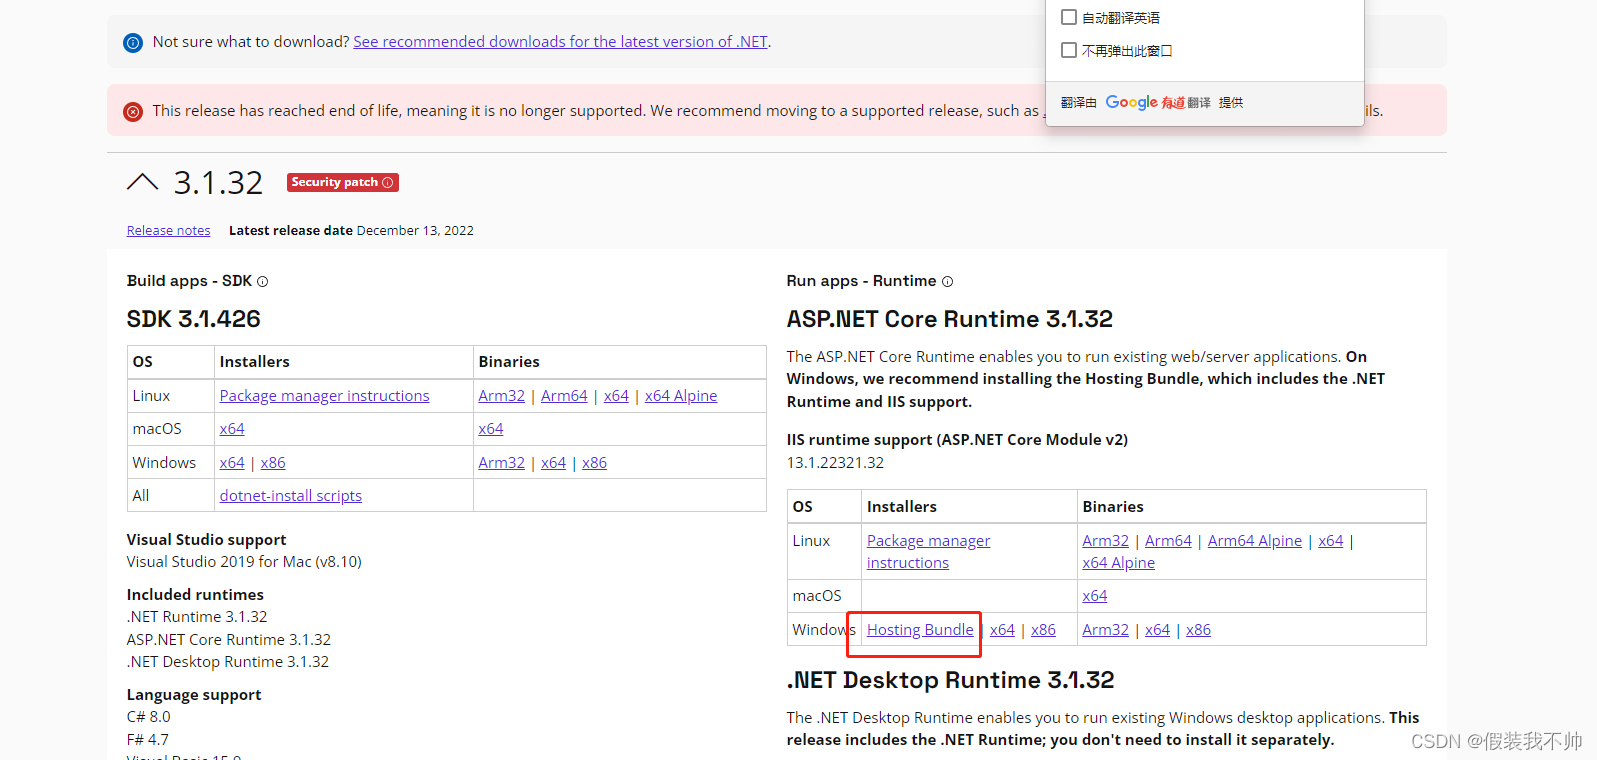This screenshot has height=760, width=1597.
Task: Download ASP.NET Runtime Windows x64 binary
Action: pos(1157,630)
